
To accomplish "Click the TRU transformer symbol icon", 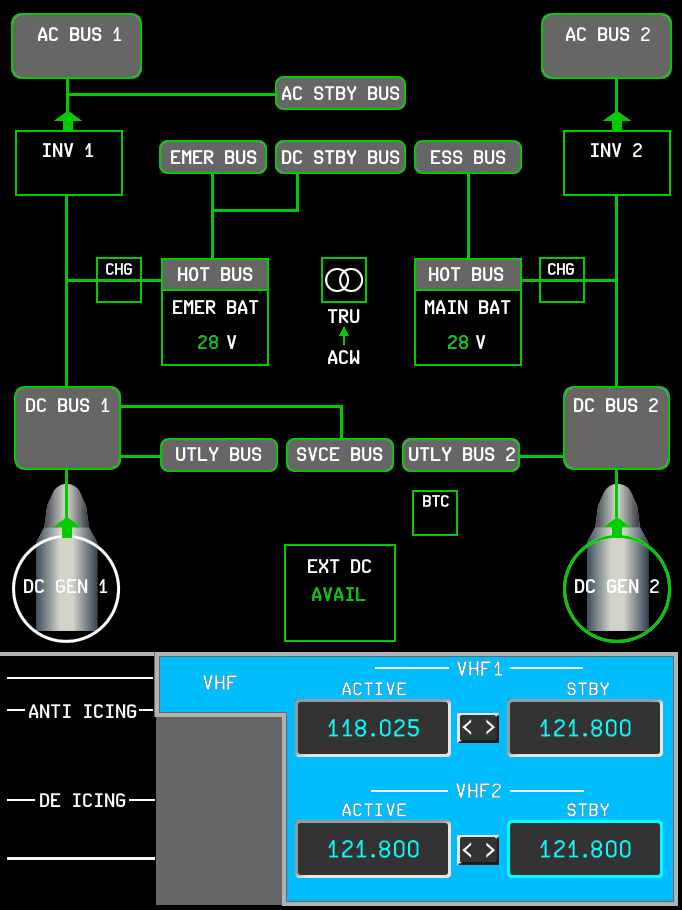I will (344, 280).
